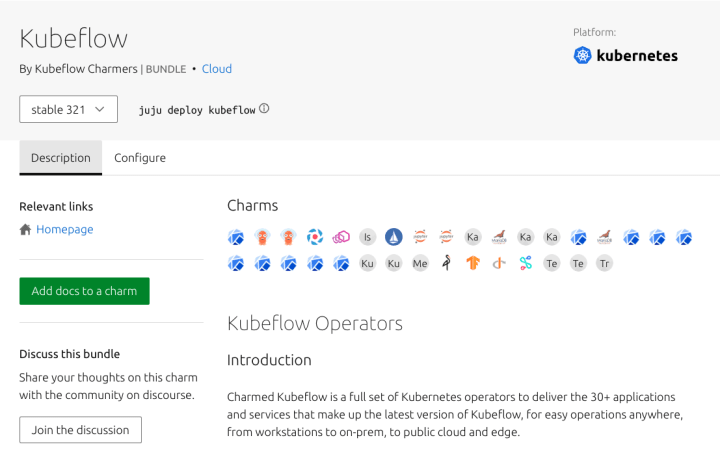The width and height of the screenshot is (720, 451).
Task: Click the Jupyter icon adjacent to the 'Ka' icon
Action: 446,237
